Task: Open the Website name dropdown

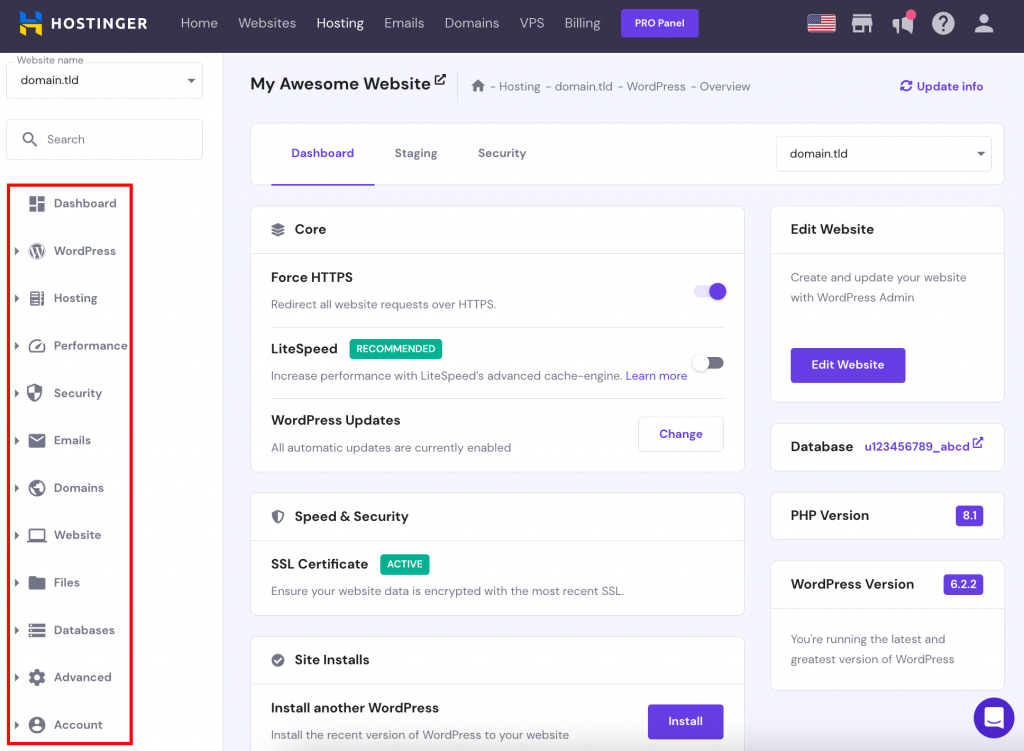Action: (104, 81)
